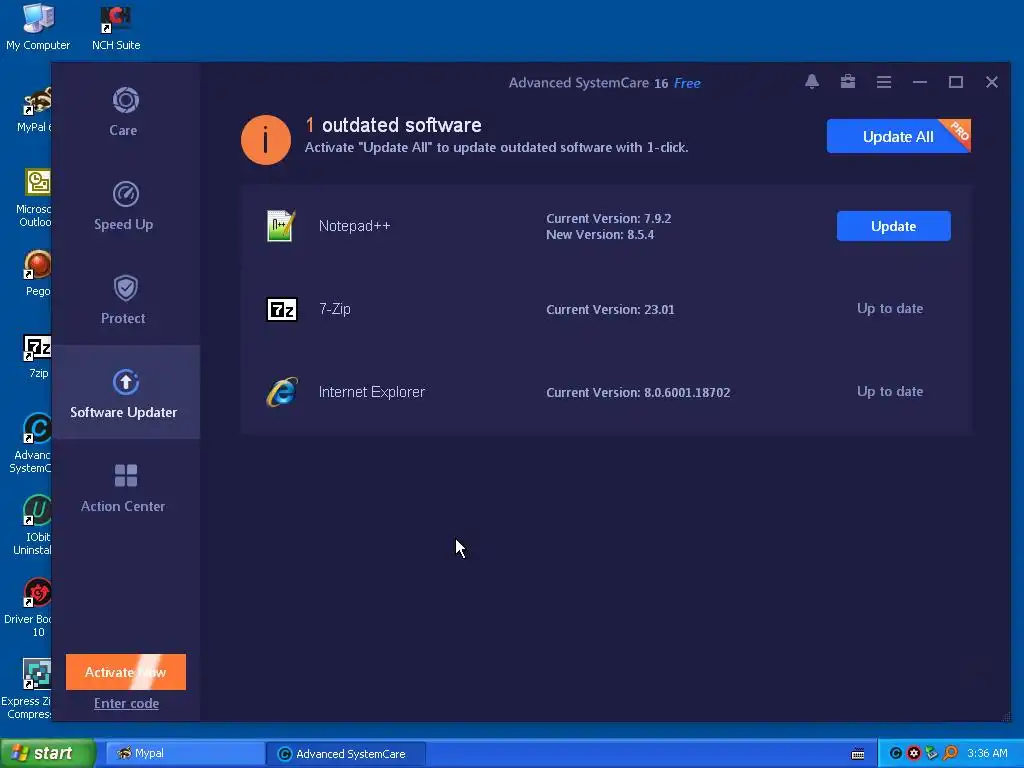Select the IObit Uninstaller desktop shortcut

tap(33, 525)
